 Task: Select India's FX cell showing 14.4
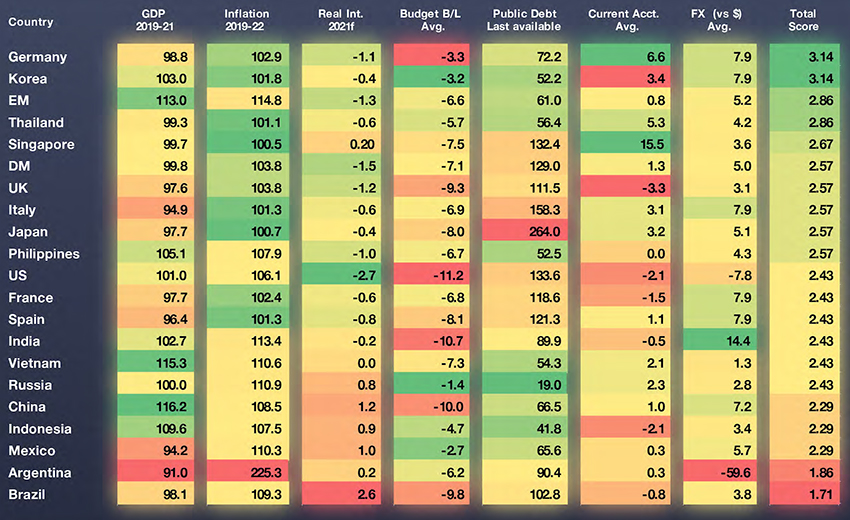point(715,341)
